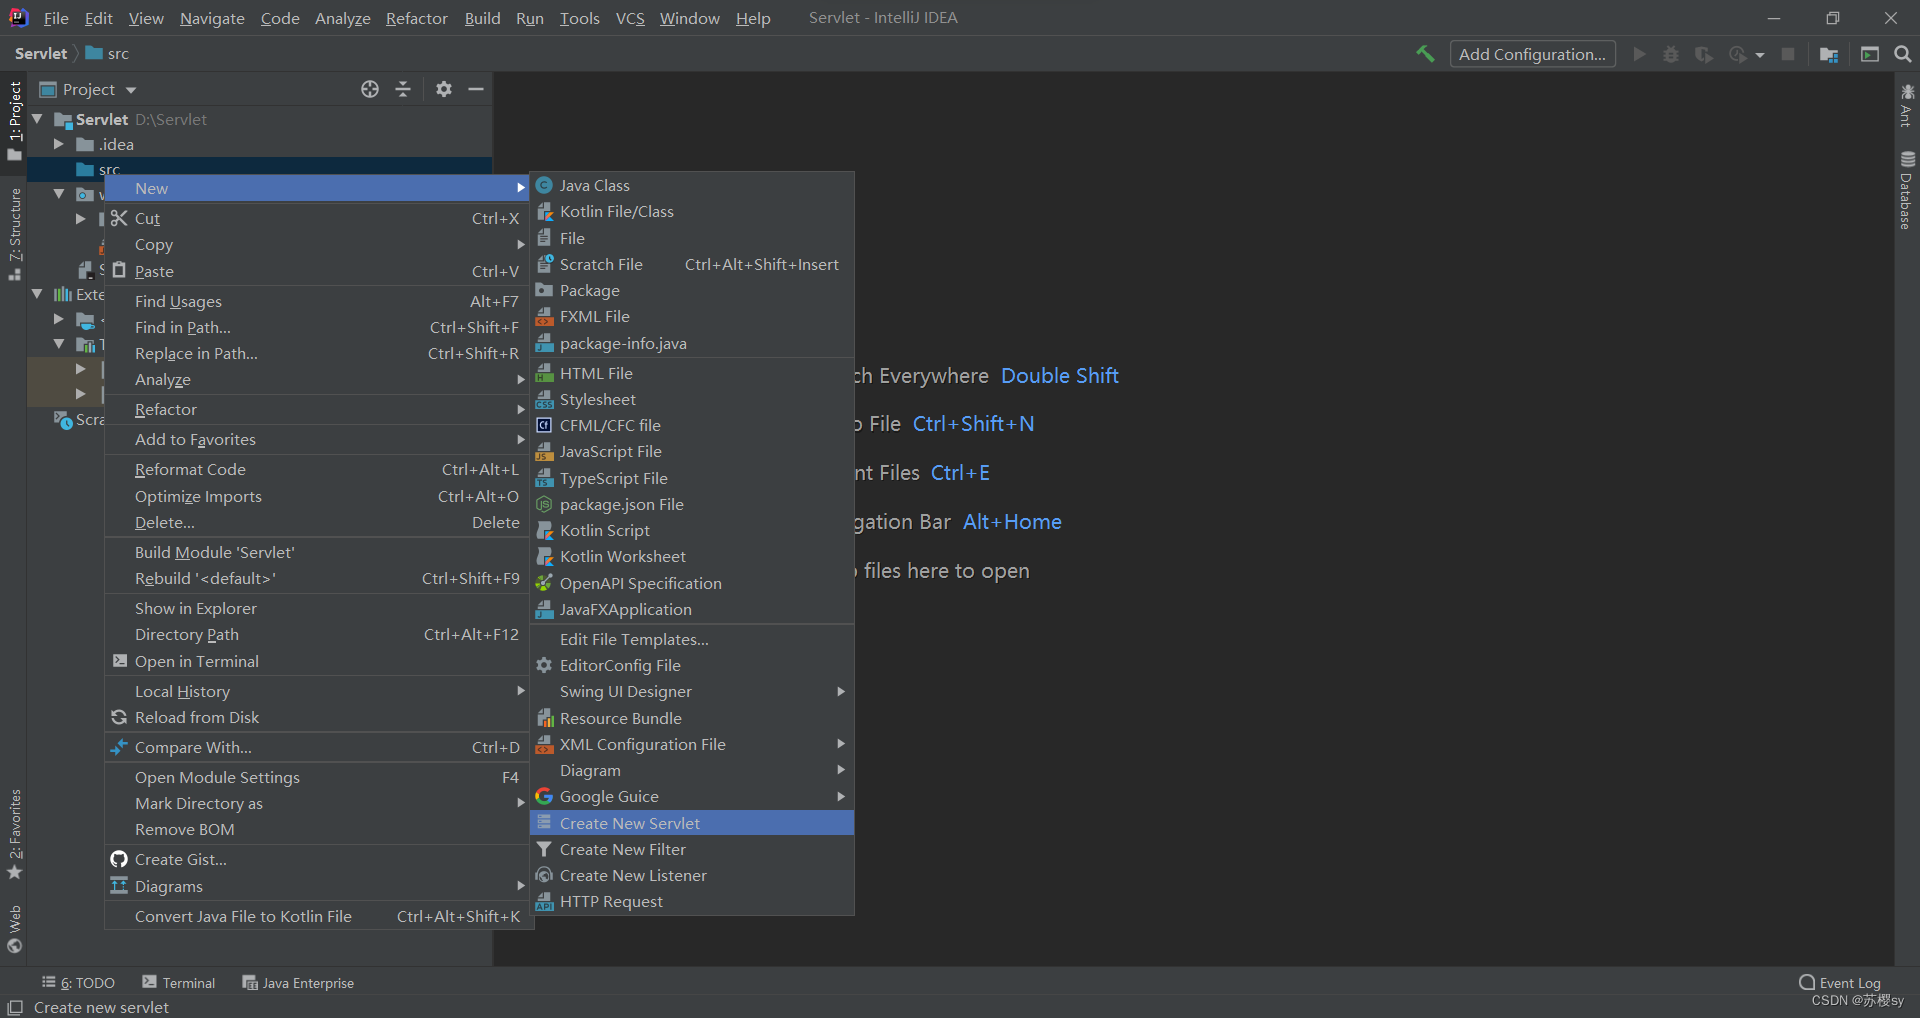Image resolution: width=1920 pixels, height=1018 pixels.
Task: Open the Ant tool window tab
Action: (1906, 105)
